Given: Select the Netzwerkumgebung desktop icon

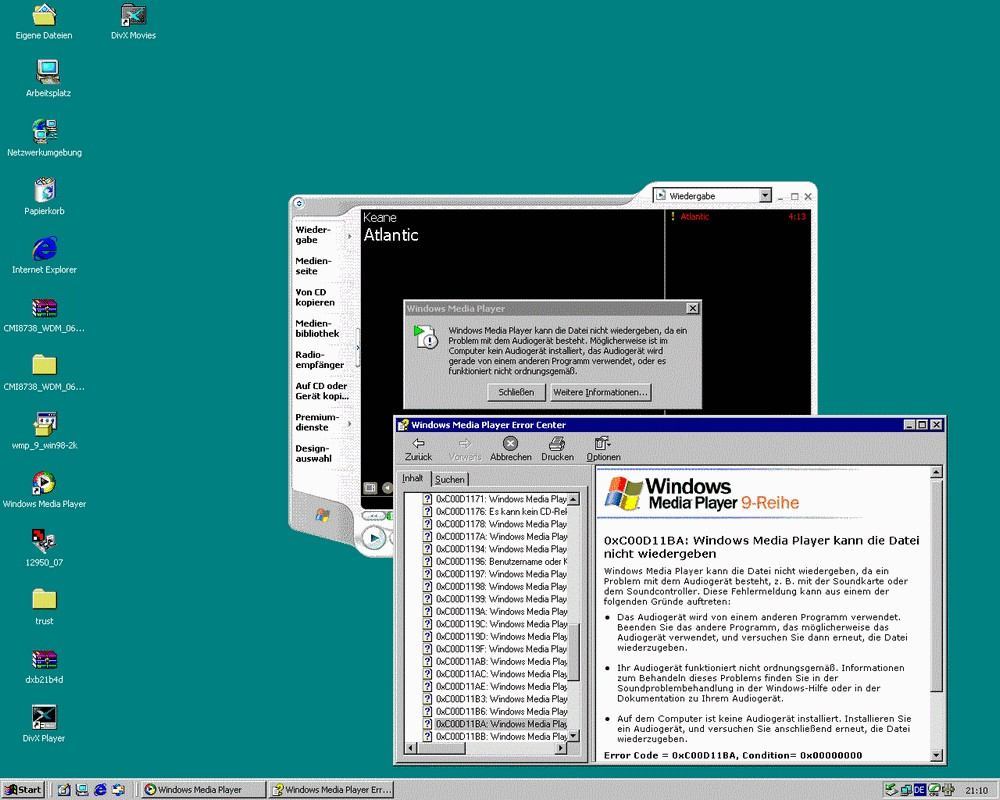Looking at the screenshot, I should point(44,138).
